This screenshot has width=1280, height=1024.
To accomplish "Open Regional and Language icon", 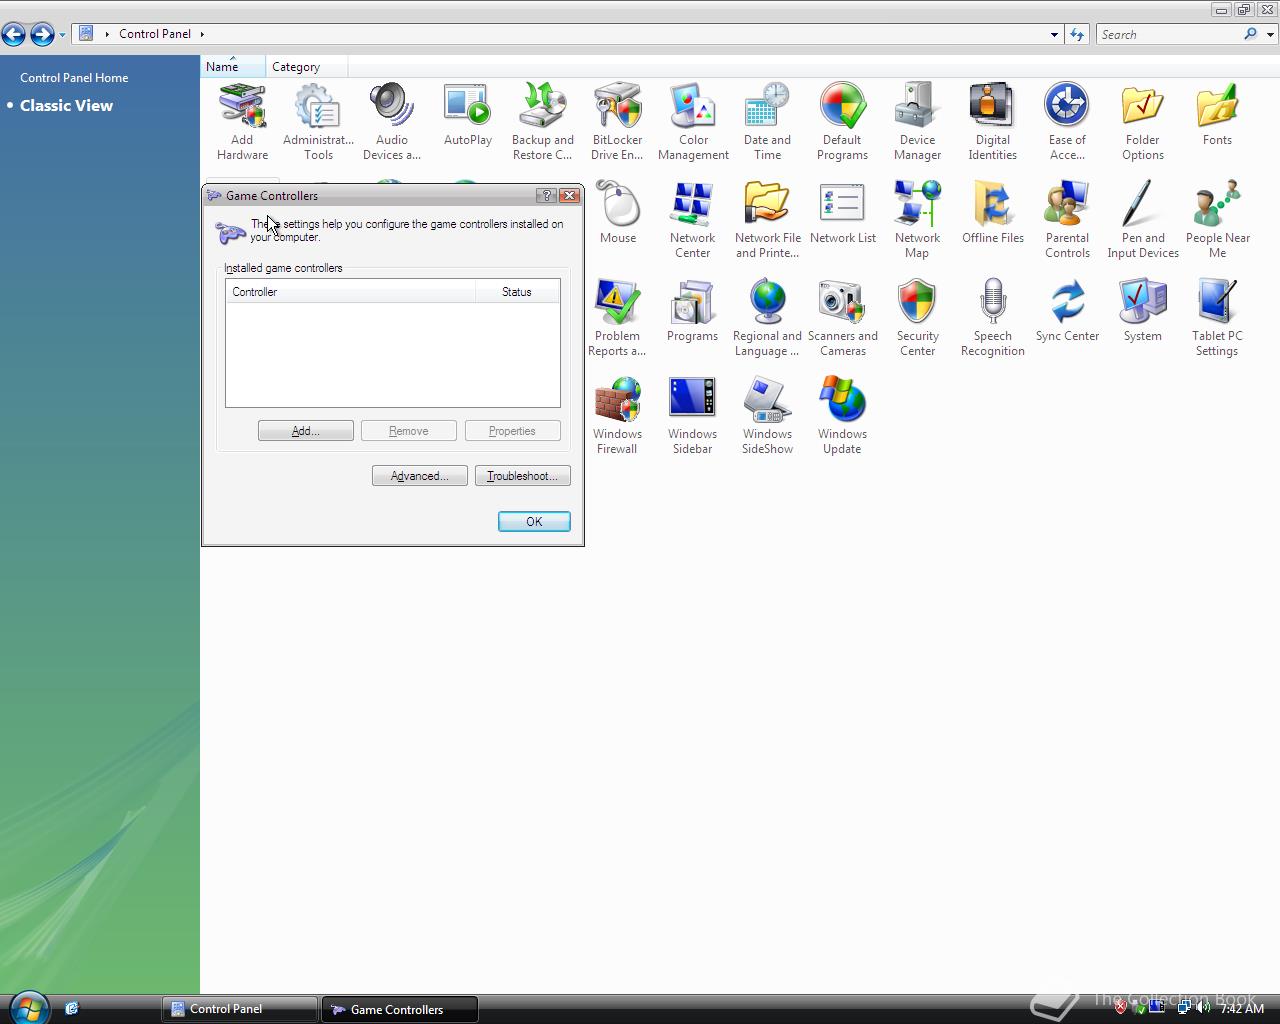I will tap(767, 318).
